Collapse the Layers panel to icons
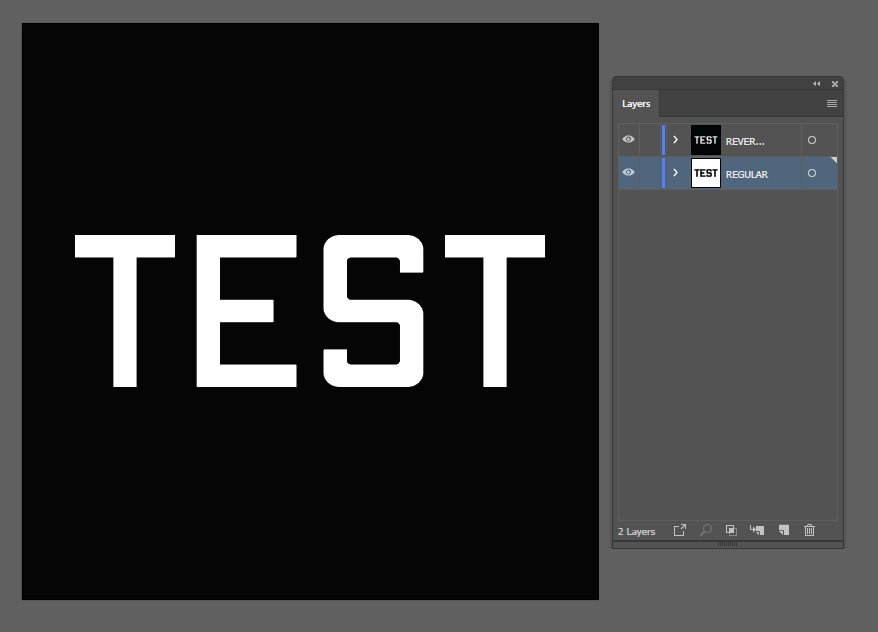The width and height of the screenshot is (878, 632). 816,84
